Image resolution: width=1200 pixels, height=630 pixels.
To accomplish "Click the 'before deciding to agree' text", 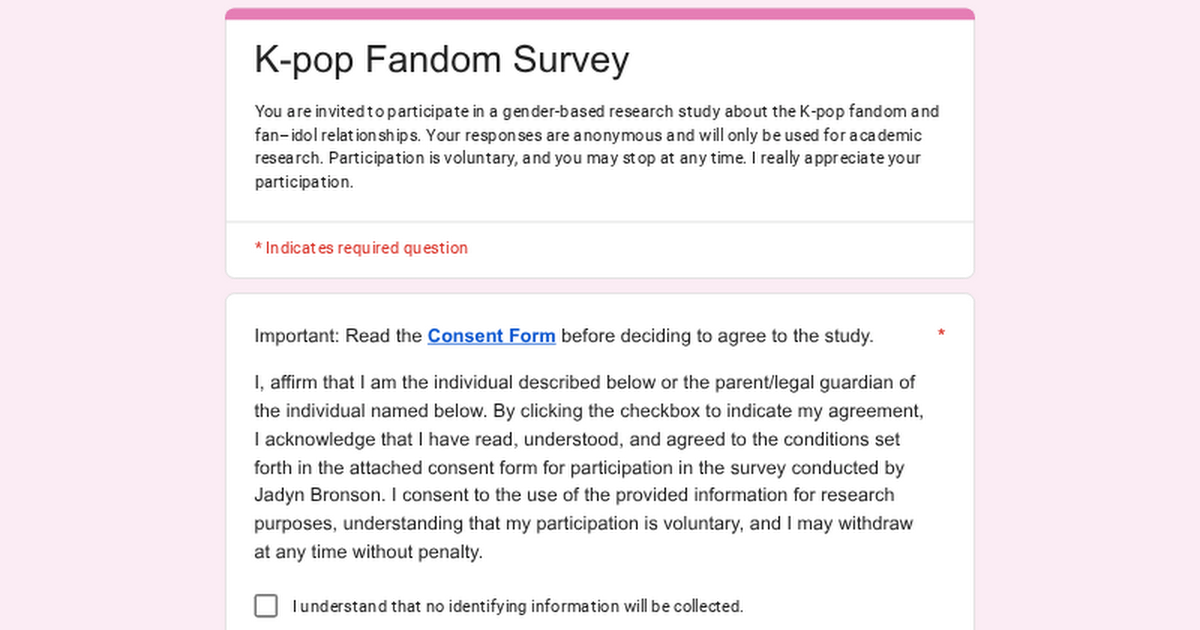I will (x=716, y=336).
